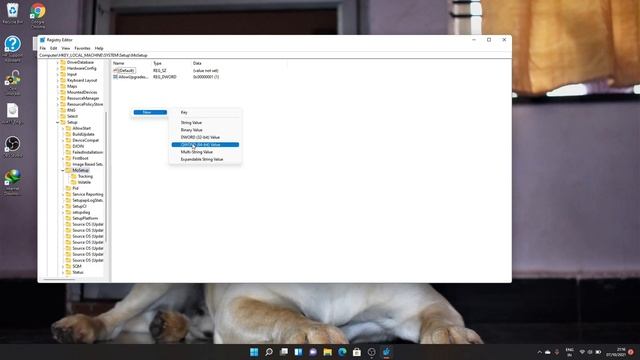Click the ResourcePolicyStore folder icon
The height and width of the screenshot is (360, 640).
coord(63,104)
